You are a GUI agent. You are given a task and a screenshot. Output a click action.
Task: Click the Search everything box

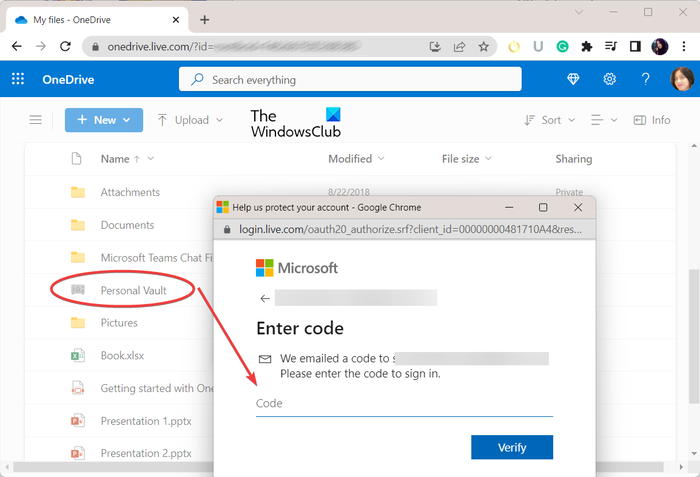point(350,79)
